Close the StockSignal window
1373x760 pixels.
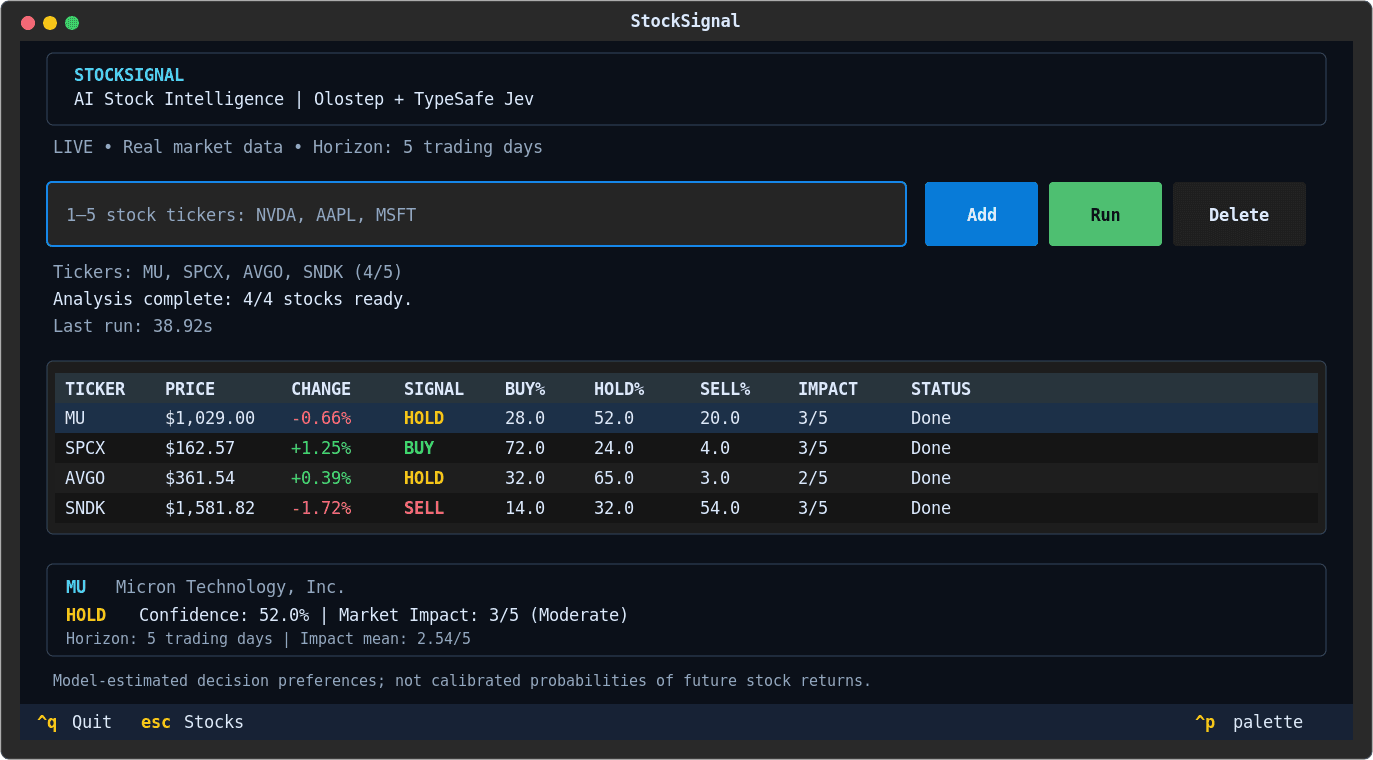click(28, 23)
